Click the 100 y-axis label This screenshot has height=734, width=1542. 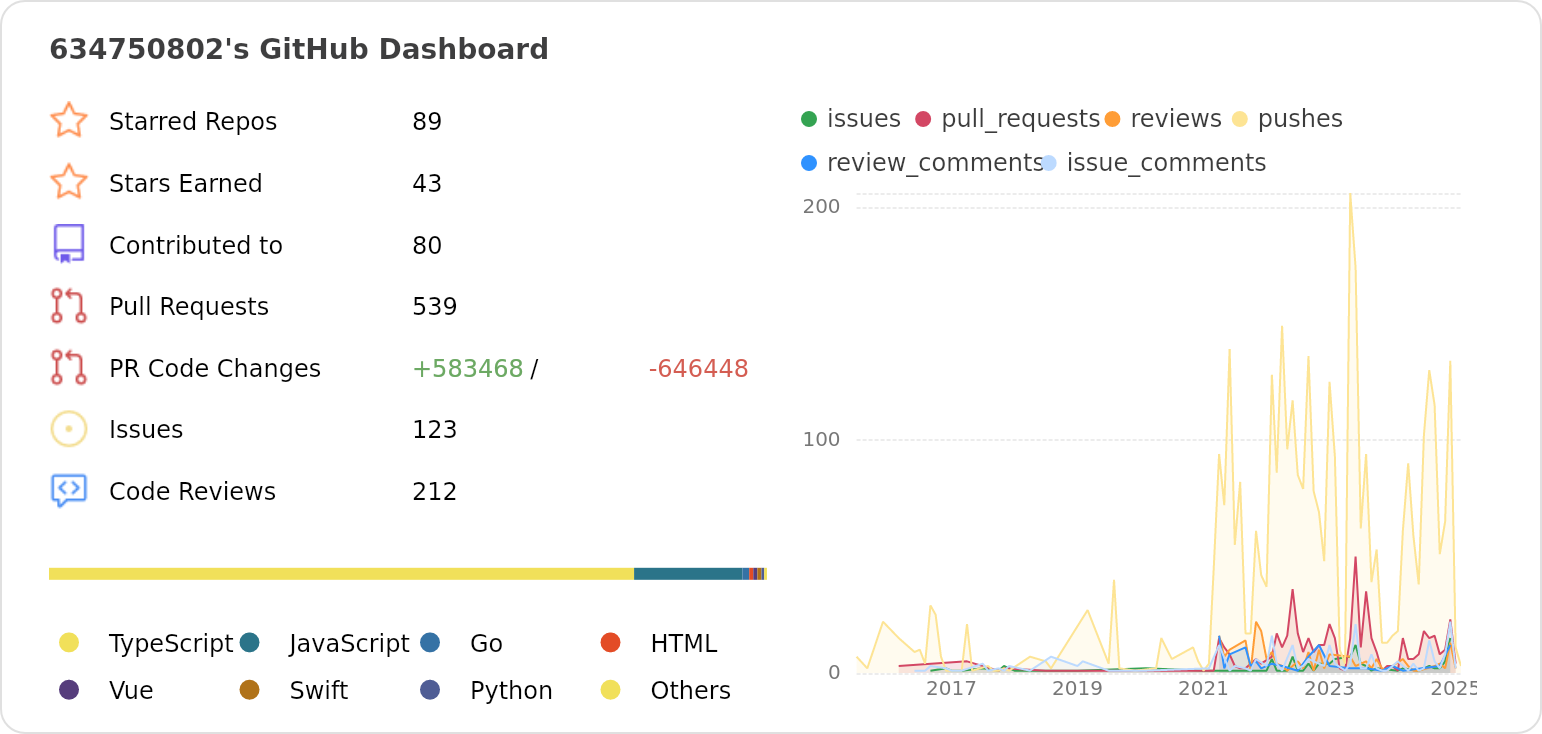[821, 440]
